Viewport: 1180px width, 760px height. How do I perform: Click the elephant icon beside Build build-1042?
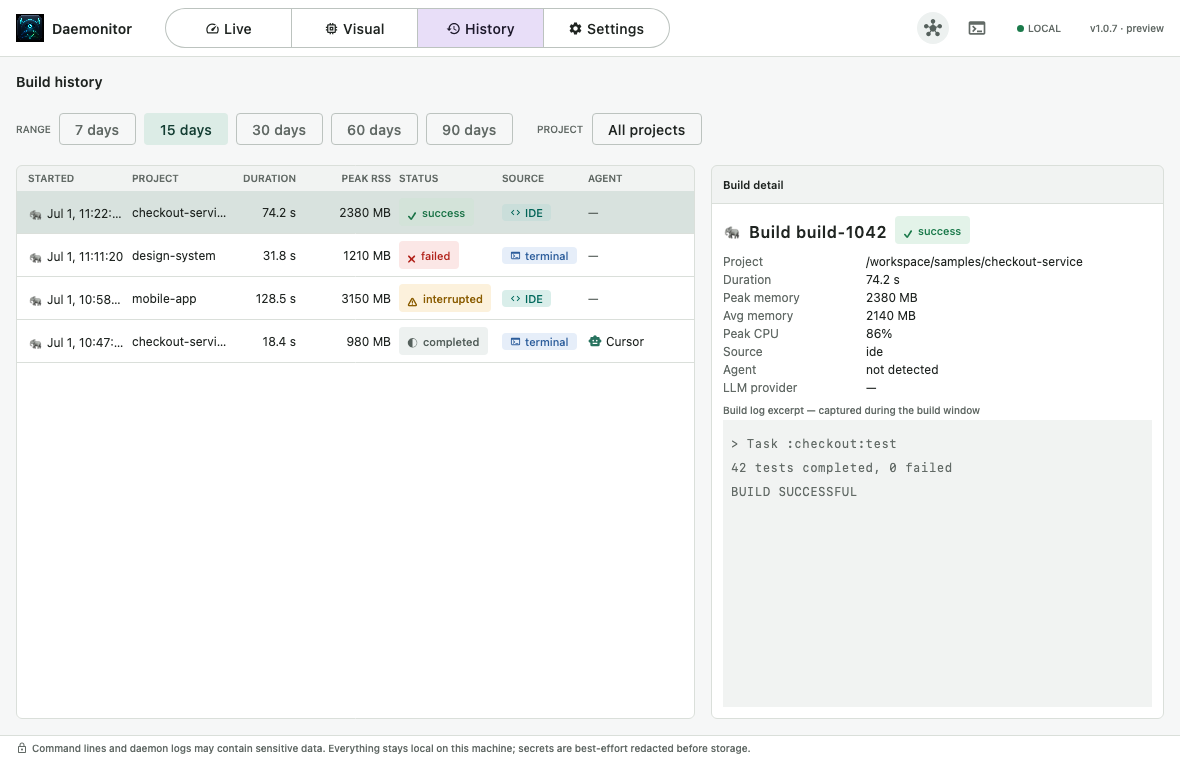(732, 233)
